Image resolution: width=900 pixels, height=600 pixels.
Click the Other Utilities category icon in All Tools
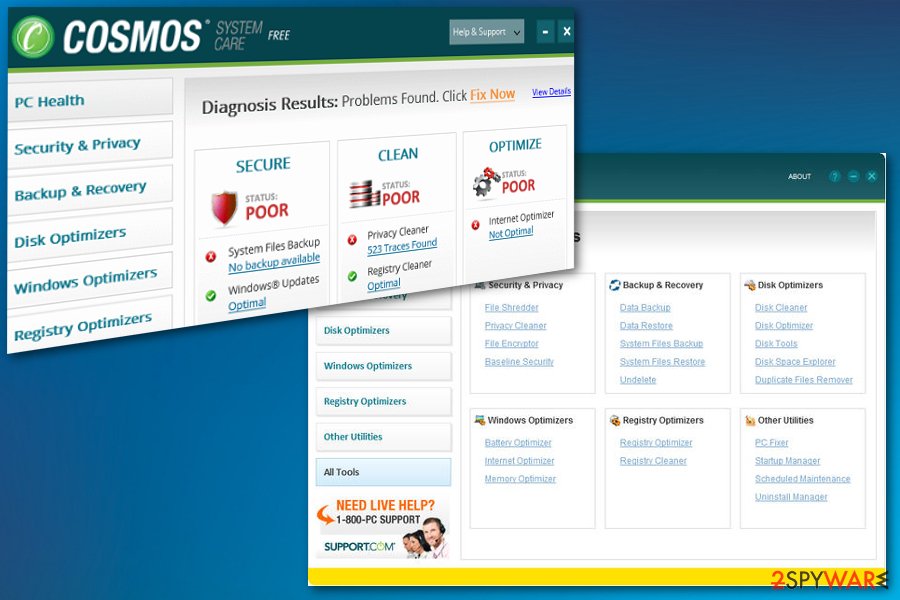coord(750,420)
